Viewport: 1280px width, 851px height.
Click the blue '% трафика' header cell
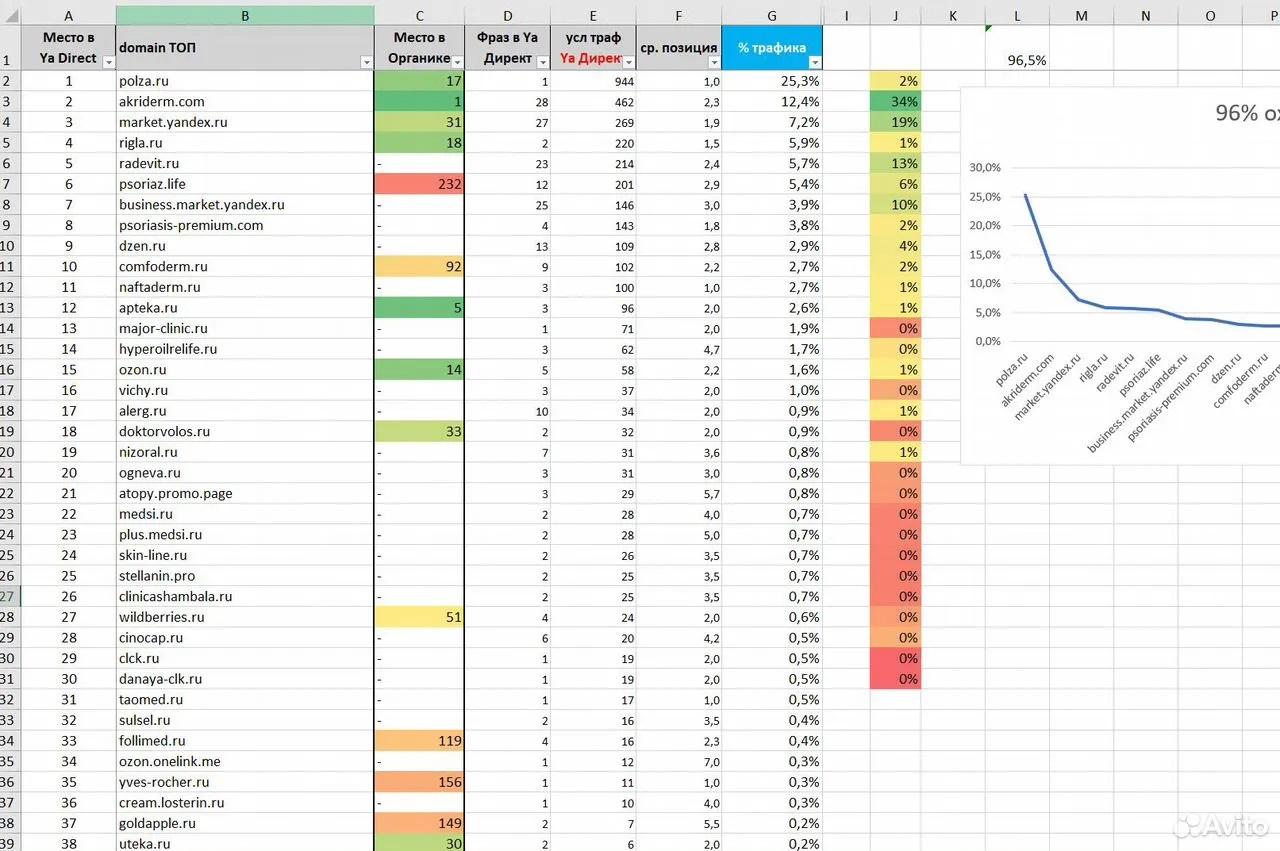771,48
